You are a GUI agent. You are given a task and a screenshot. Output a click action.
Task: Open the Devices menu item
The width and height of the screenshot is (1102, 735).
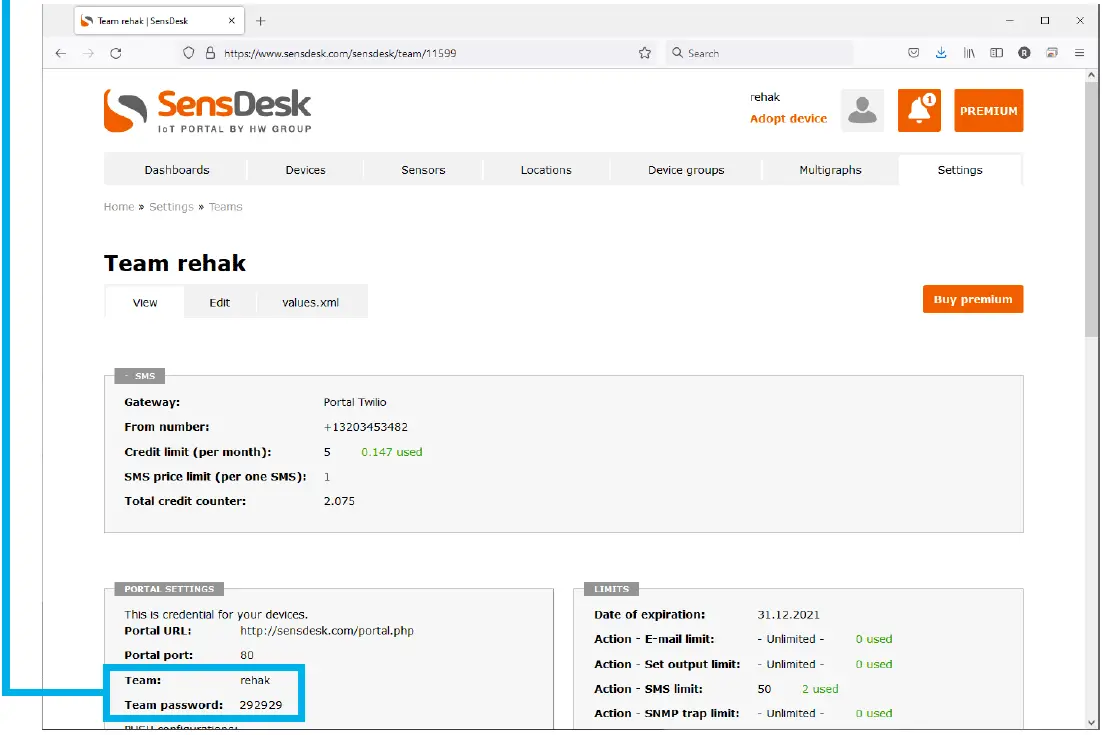coord(305,170)
